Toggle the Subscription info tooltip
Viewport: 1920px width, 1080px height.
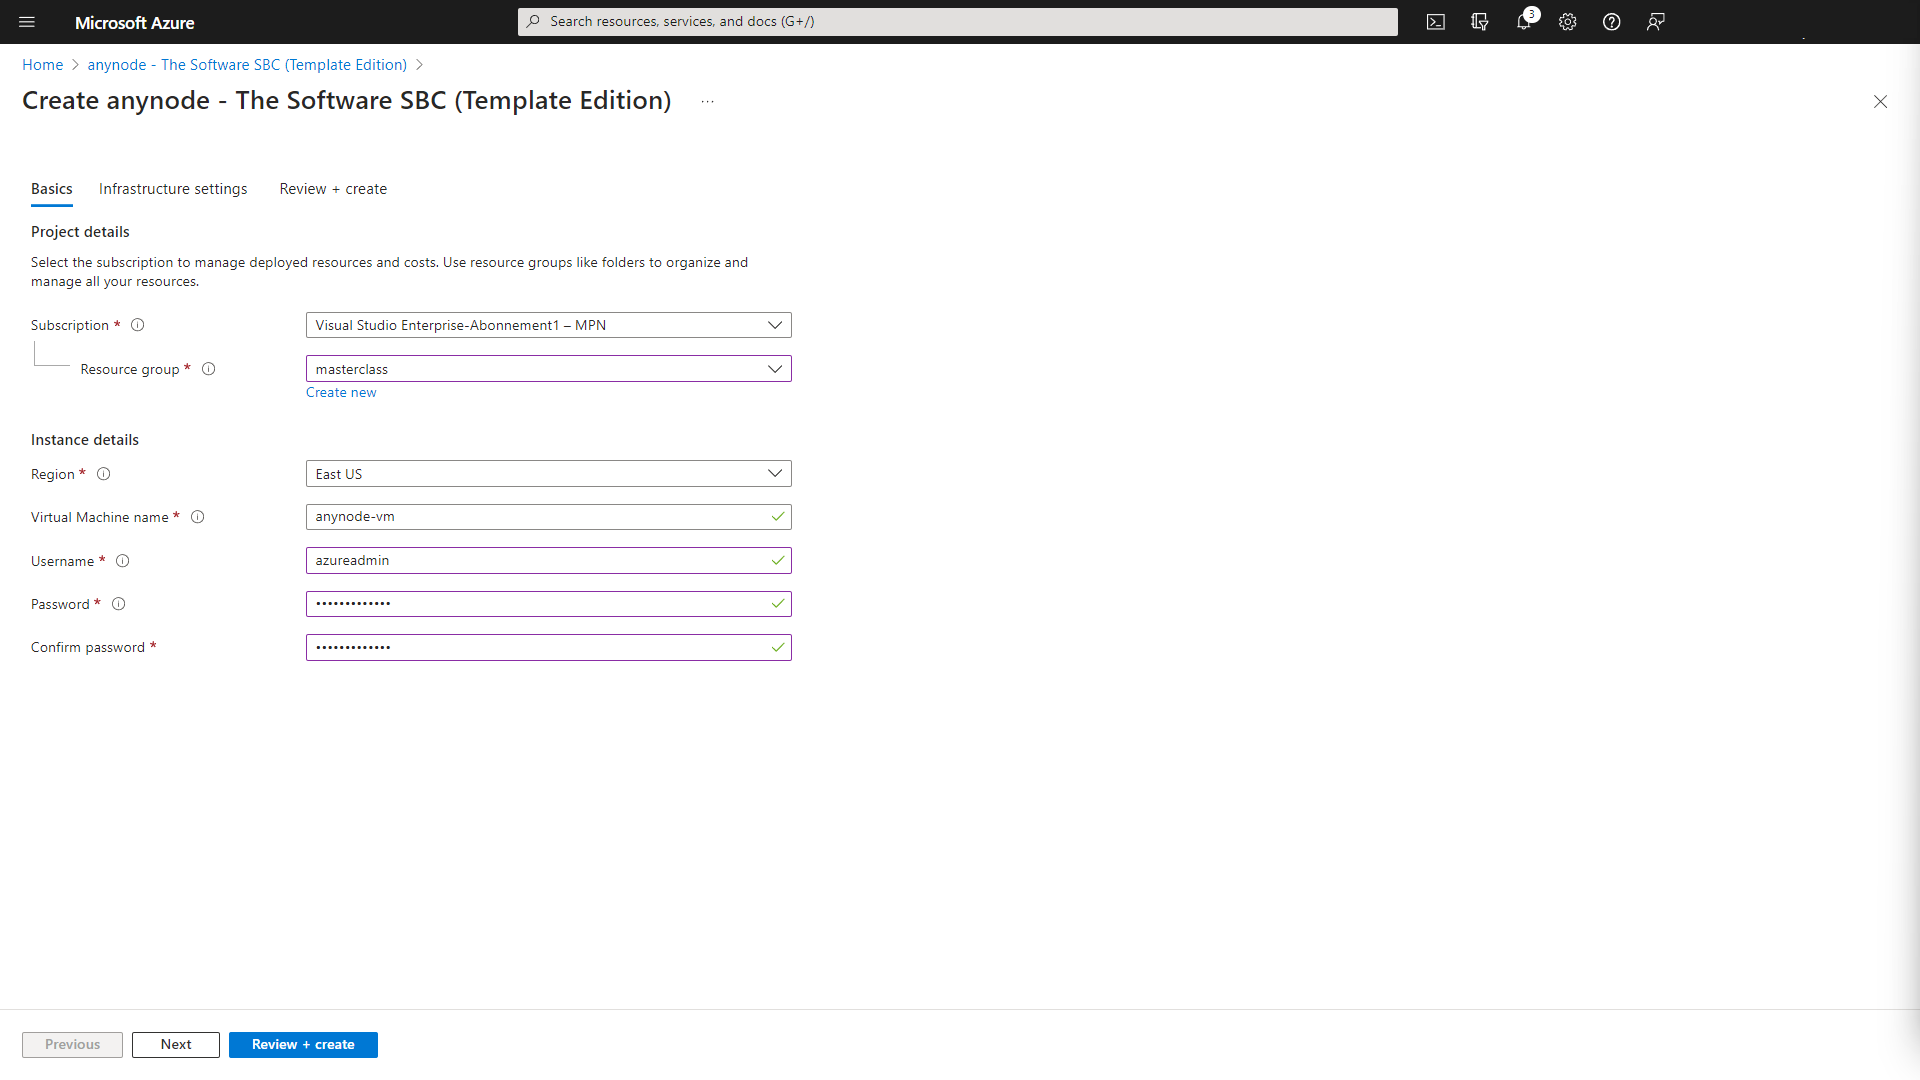tap(136, 324)
